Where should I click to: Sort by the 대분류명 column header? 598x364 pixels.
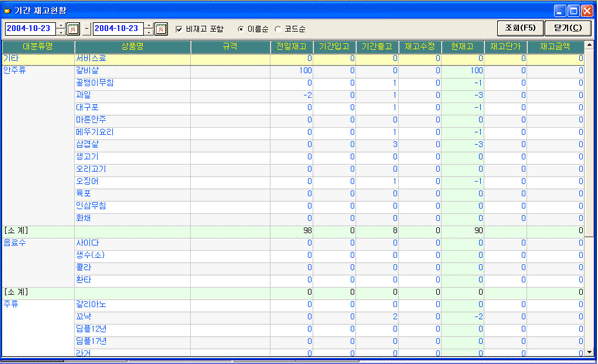(x=38, y=47)
